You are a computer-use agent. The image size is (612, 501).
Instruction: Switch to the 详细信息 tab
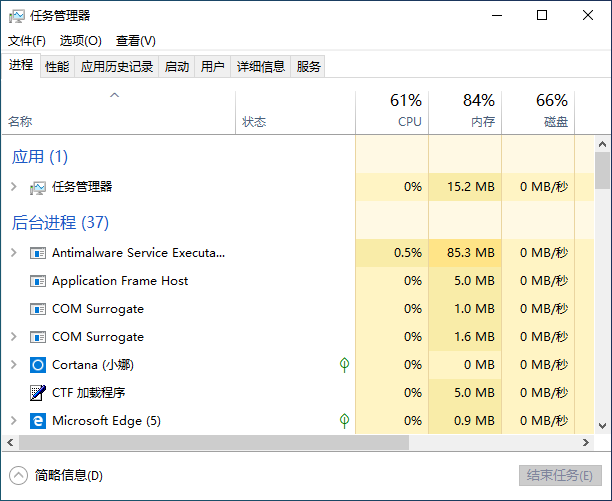[x=261, y=67]
